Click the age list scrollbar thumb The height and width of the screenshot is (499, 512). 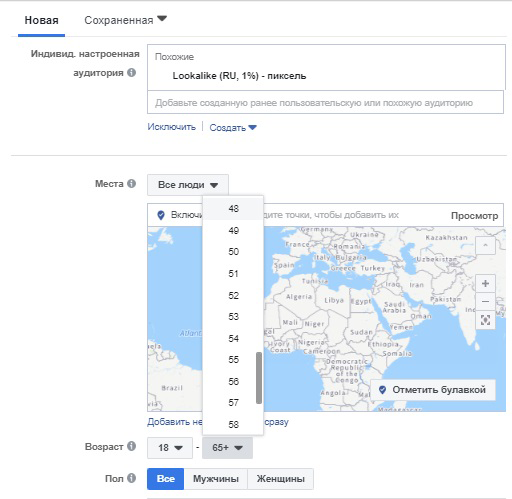pos(259,378)
